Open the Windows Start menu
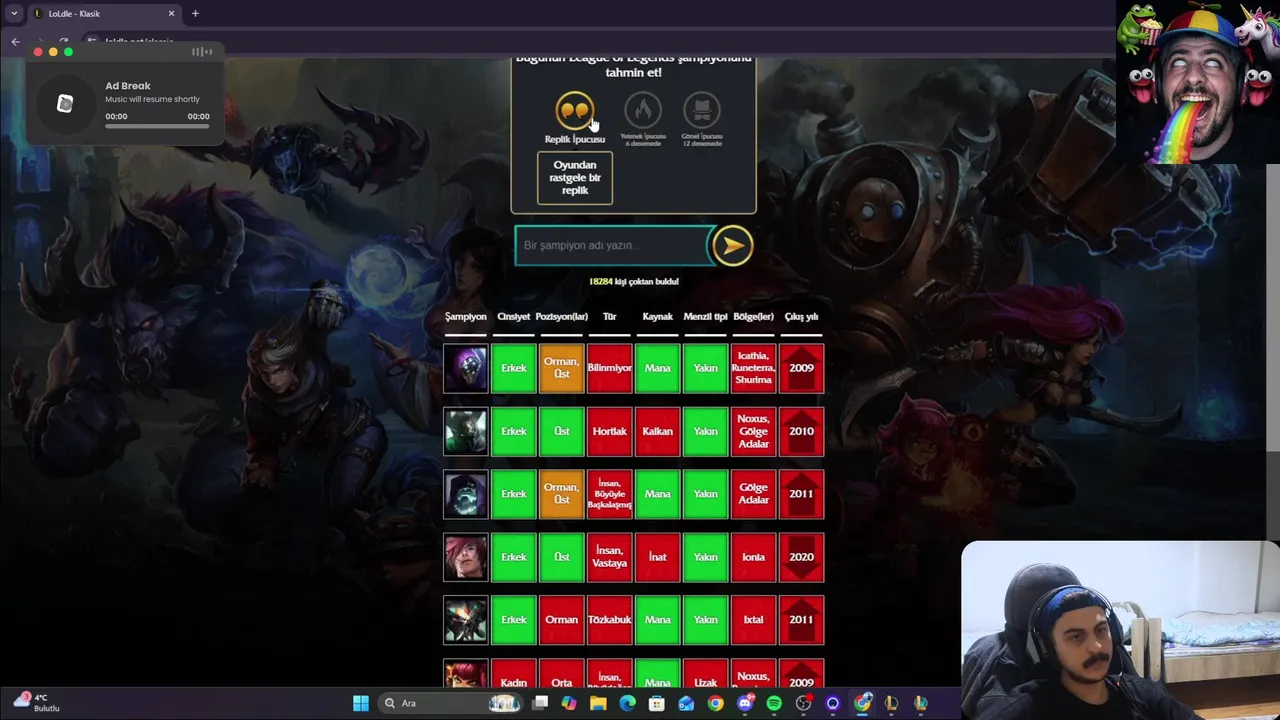Image resolution: width=1280 pixels, height=720 pixels. point(361,703)
